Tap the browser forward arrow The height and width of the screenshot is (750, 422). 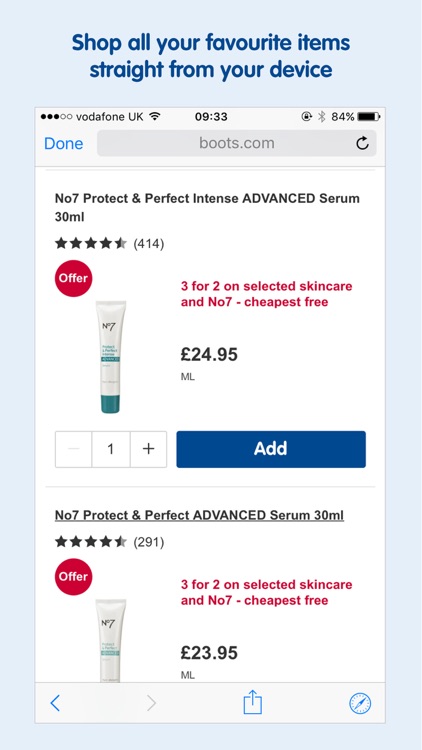(151, 703)
